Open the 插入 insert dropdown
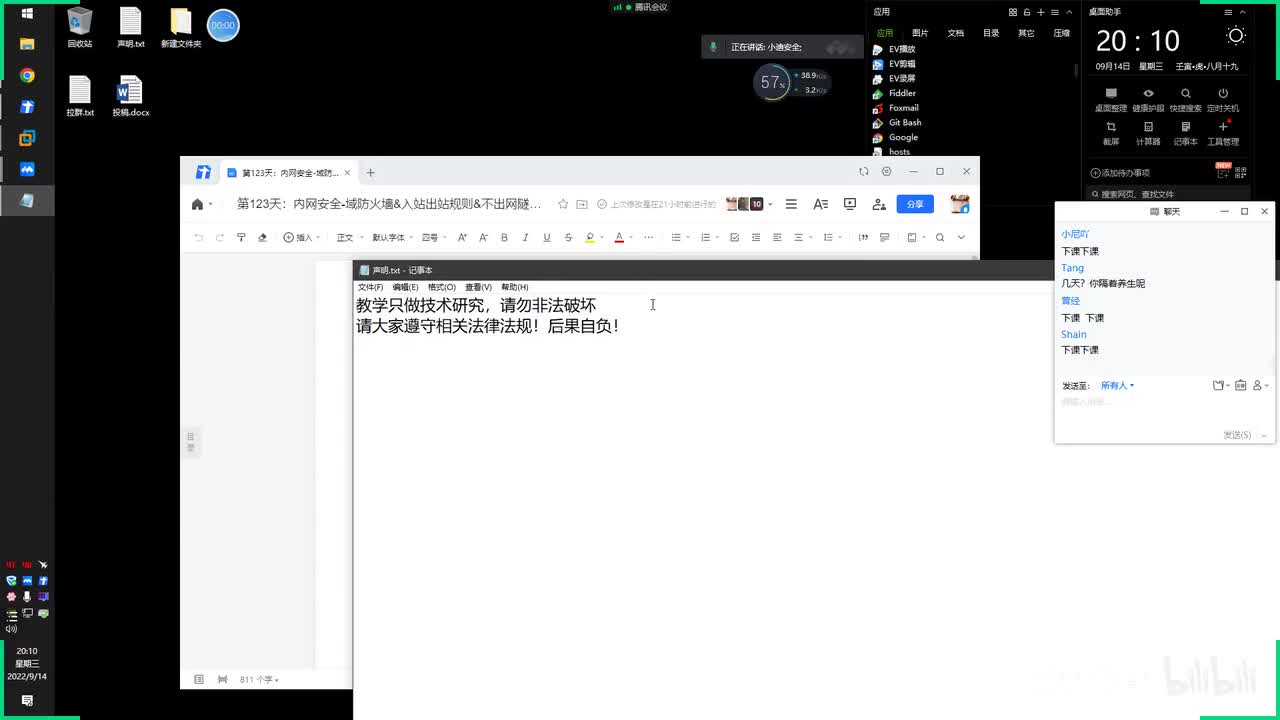The width and height of the screenshot is (1280, 720). tap(301, 237)
